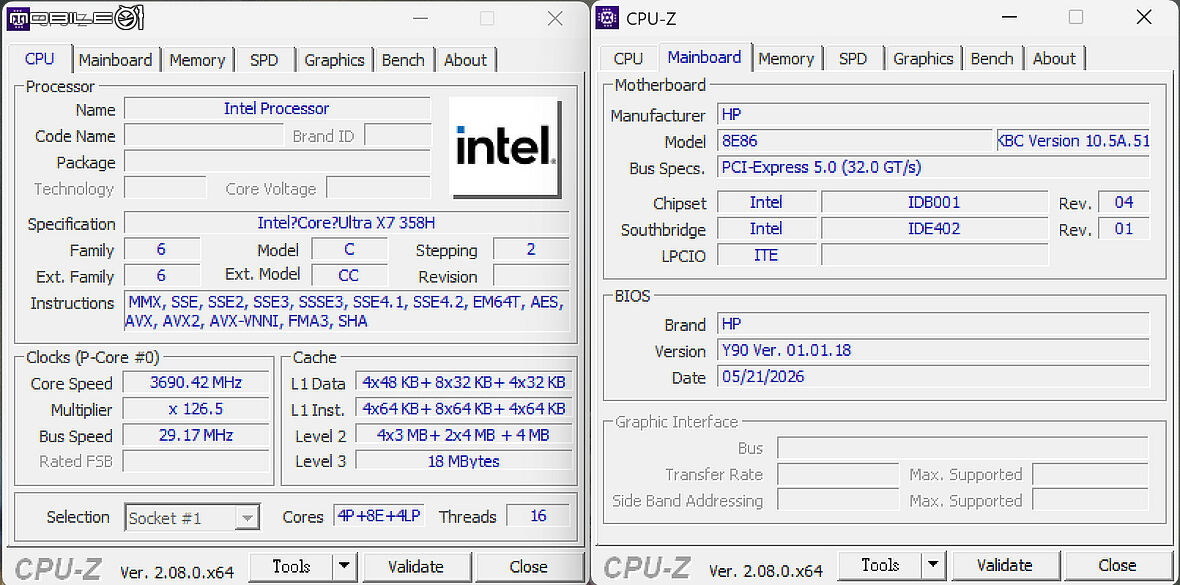
Task: Open the Memory tab in the right window
Action: click(786, 58)
